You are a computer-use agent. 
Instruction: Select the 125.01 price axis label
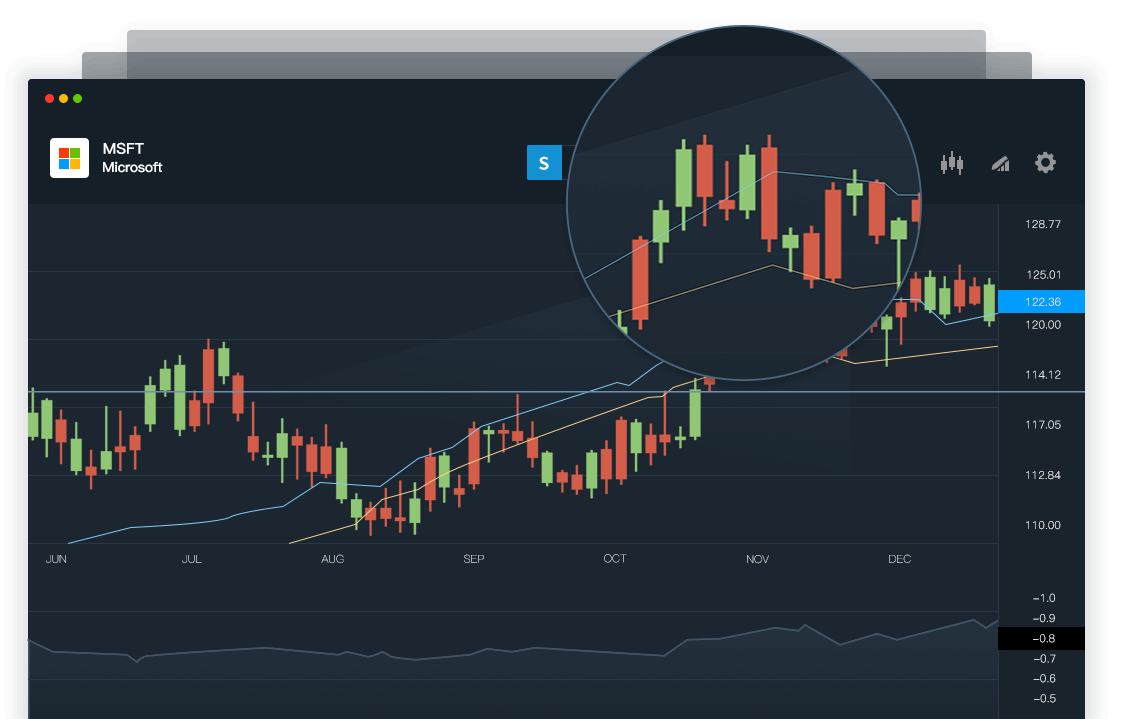[1043, 274]
